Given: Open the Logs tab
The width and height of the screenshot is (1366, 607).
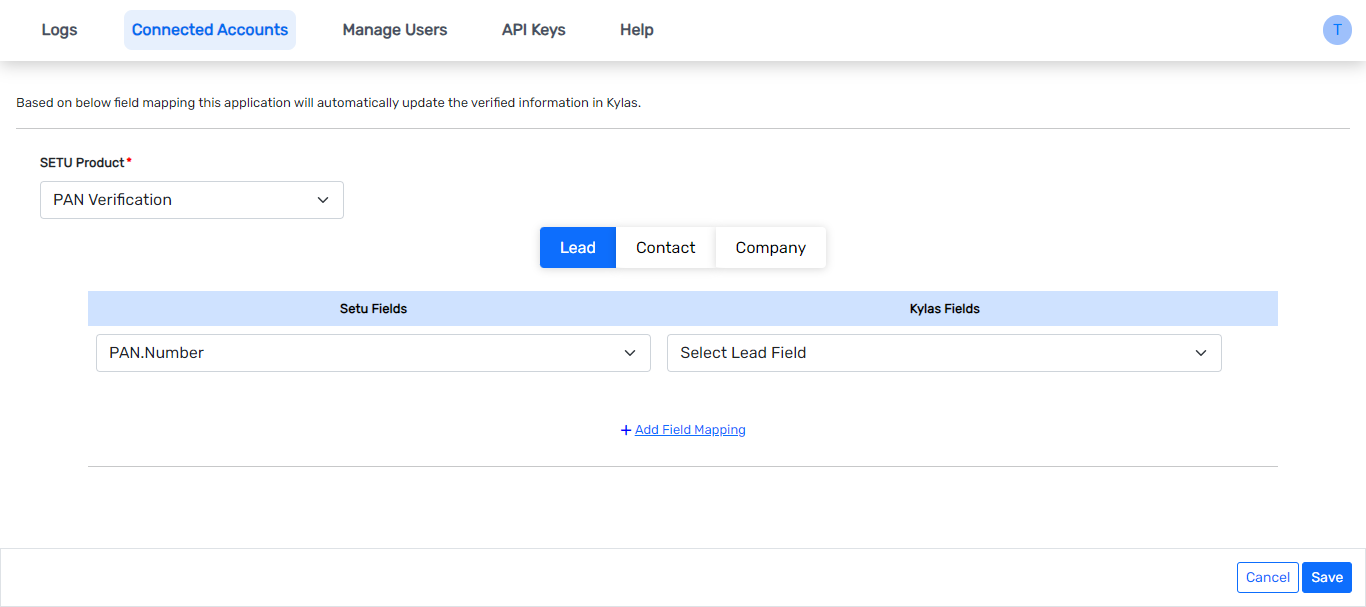Looking at the screenshot, I should (x=59, y=30).
